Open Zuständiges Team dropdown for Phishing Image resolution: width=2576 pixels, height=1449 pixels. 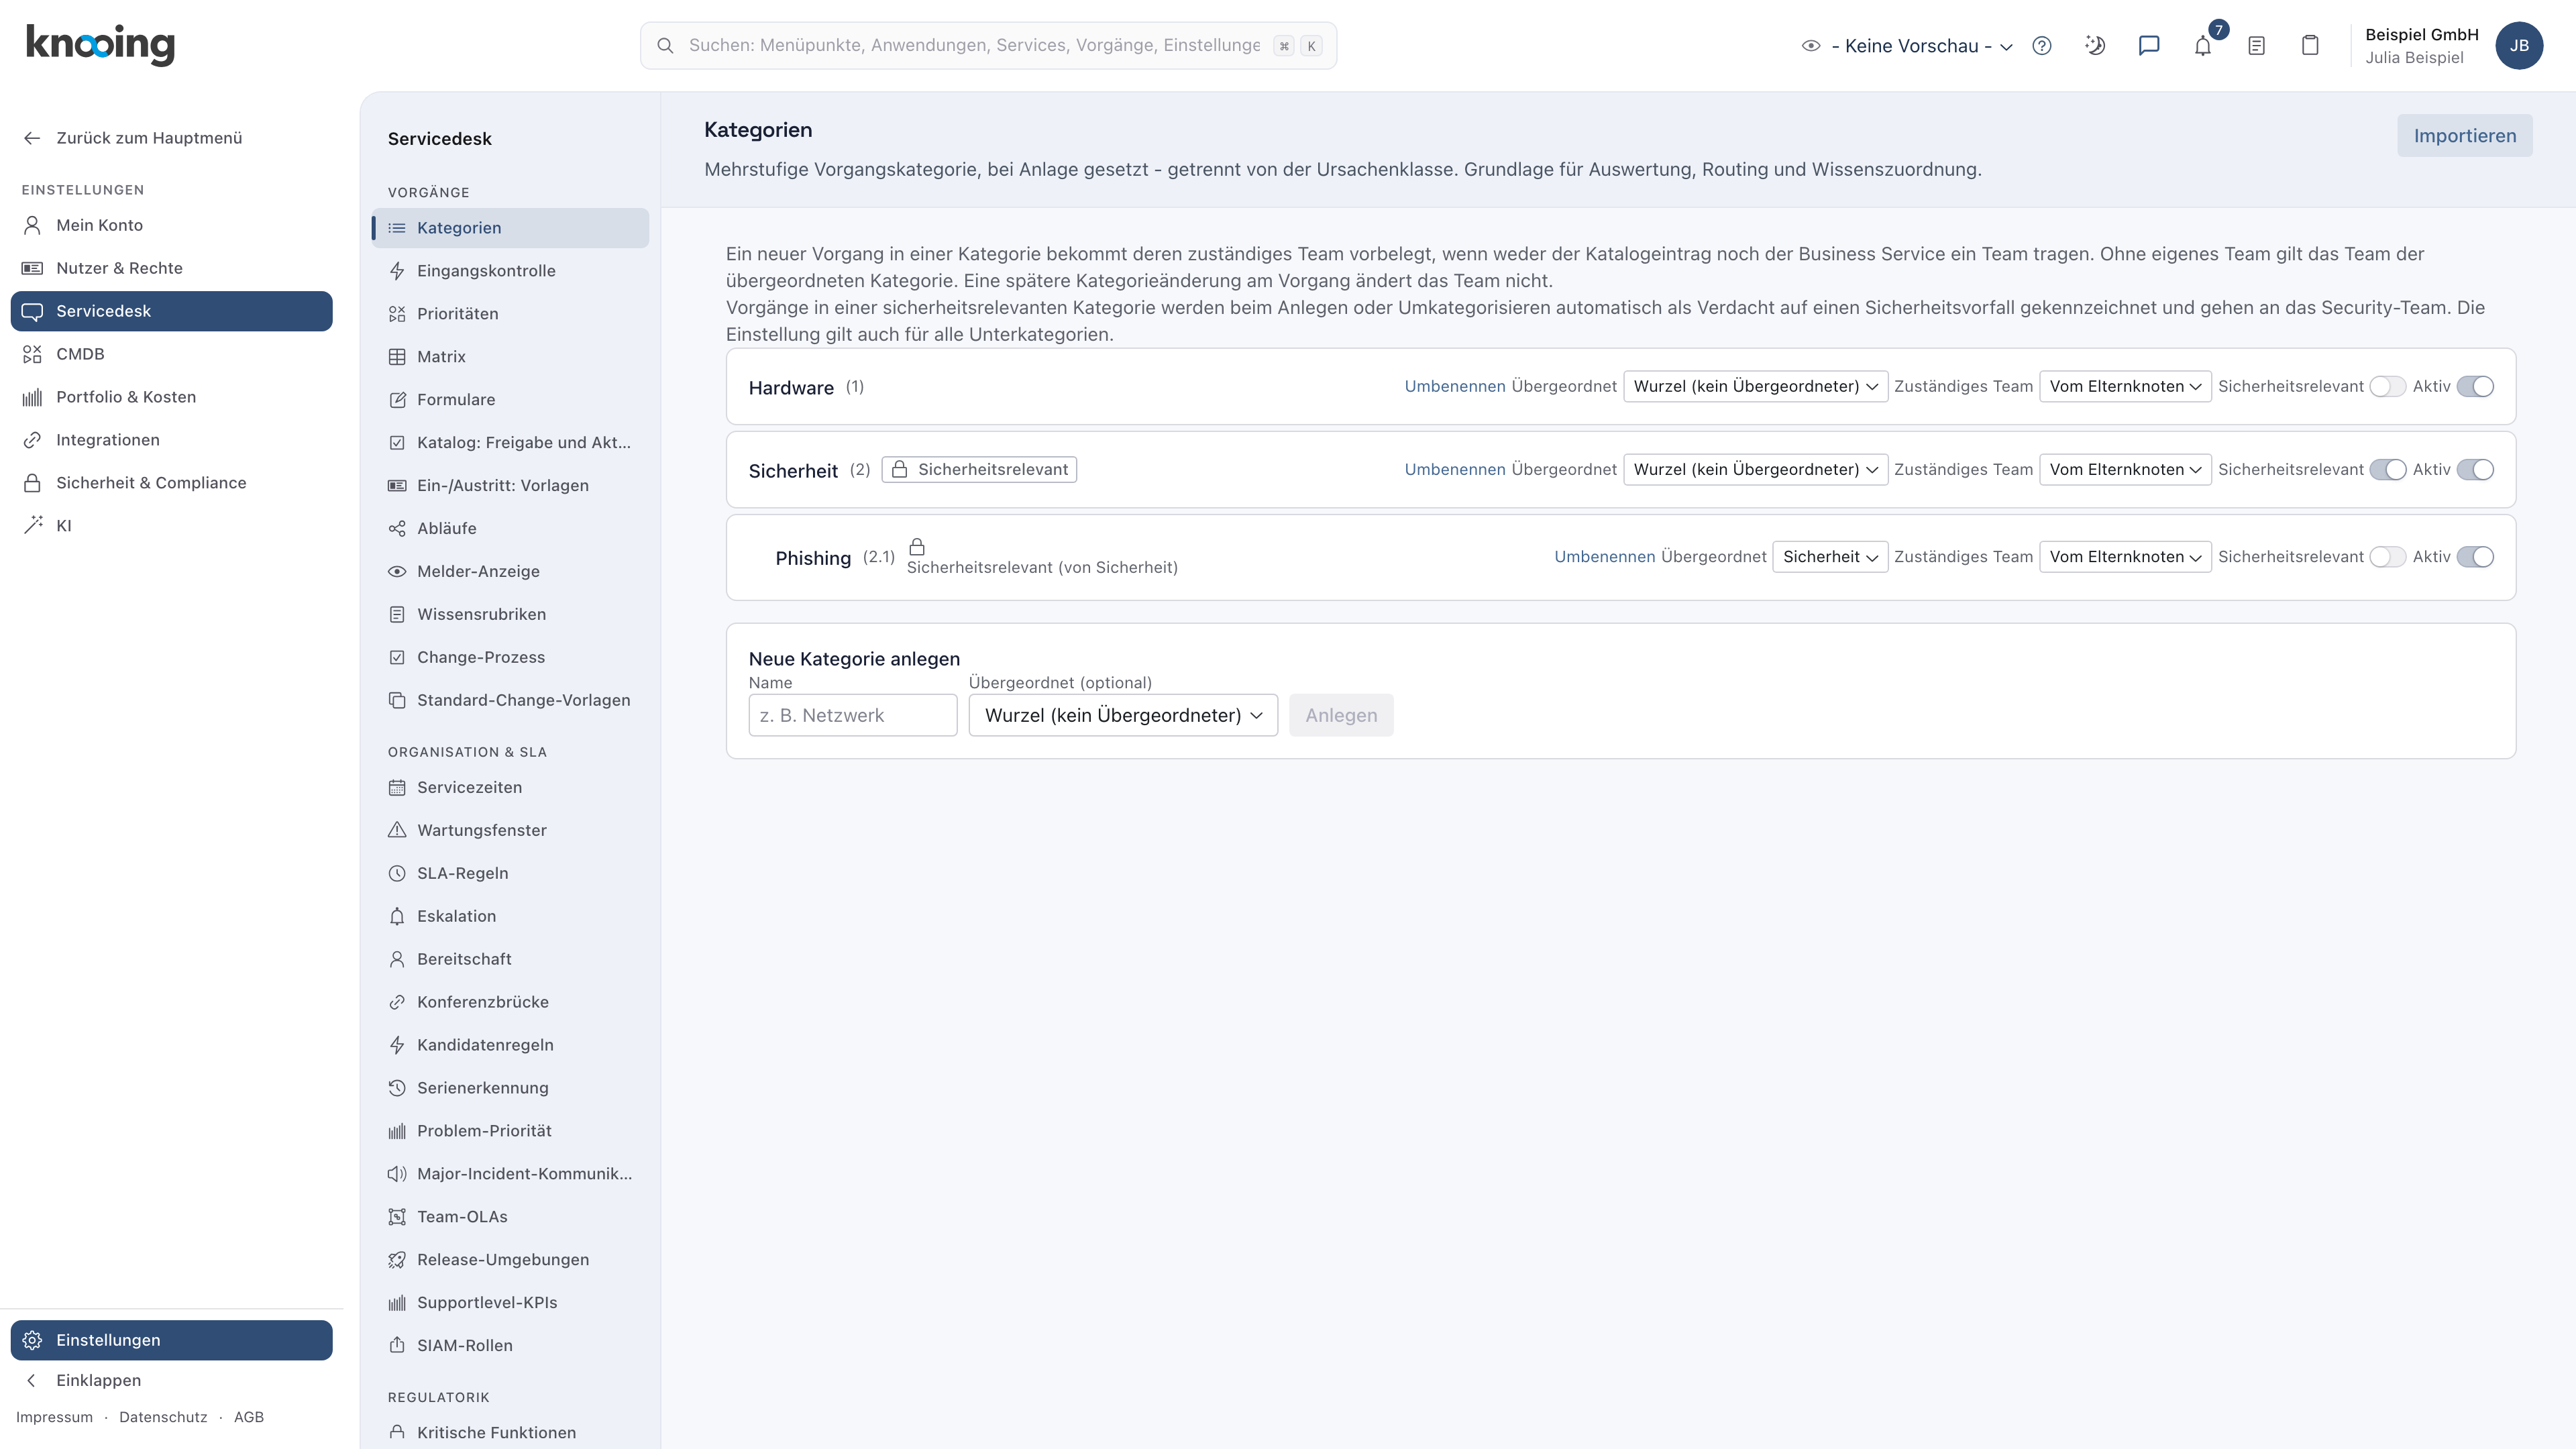coord(2125,557)
